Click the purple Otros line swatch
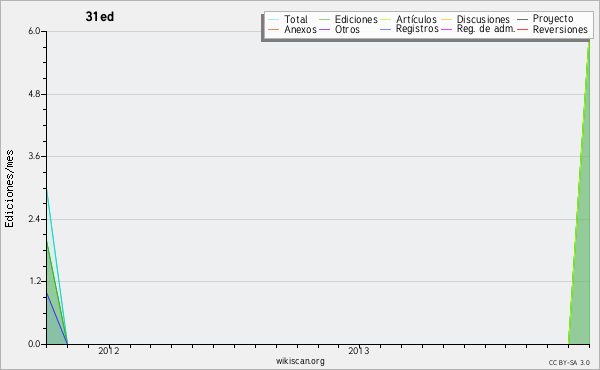This screenshot has width=600, height=370. point(324,29)
